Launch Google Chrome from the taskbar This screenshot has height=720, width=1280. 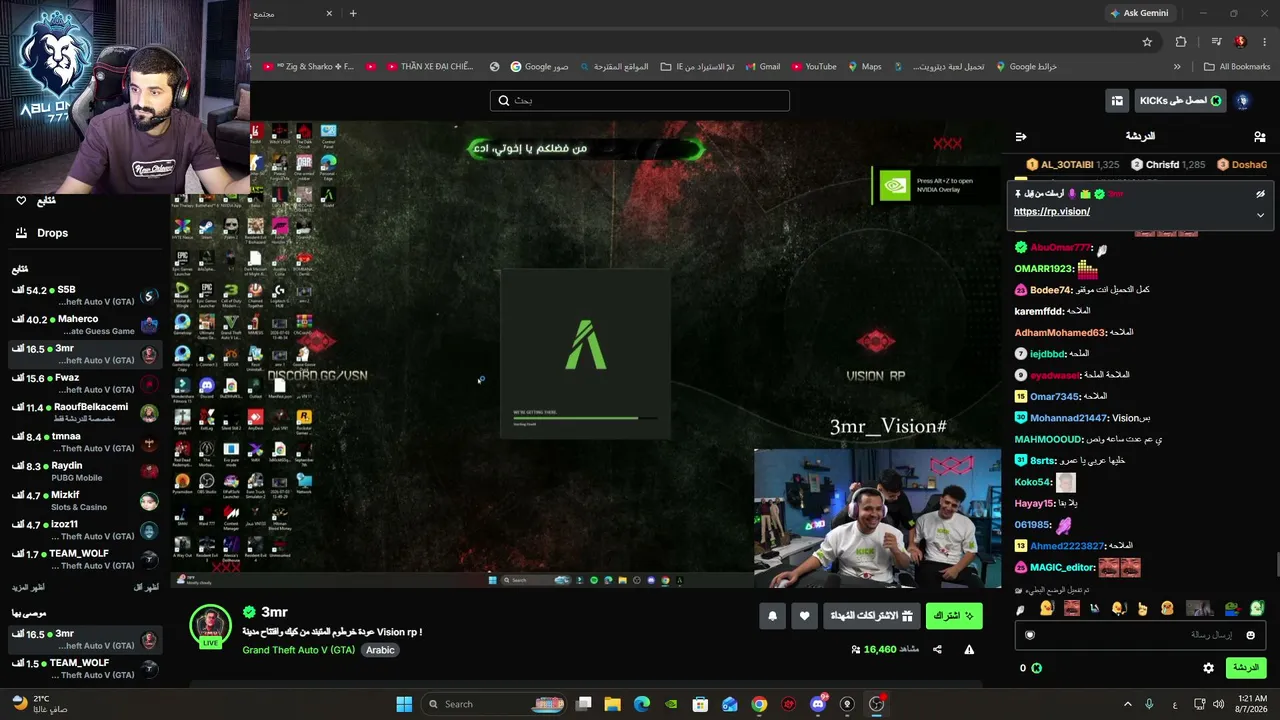tap(759, 704)
